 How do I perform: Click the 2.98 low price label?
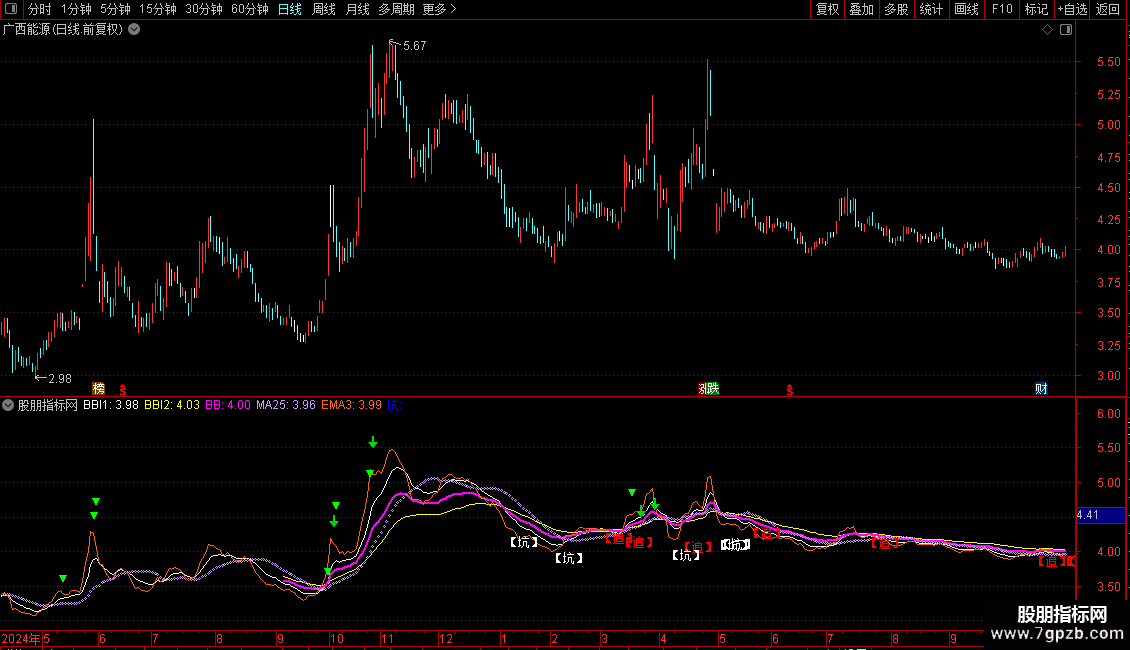pos(60,379)
